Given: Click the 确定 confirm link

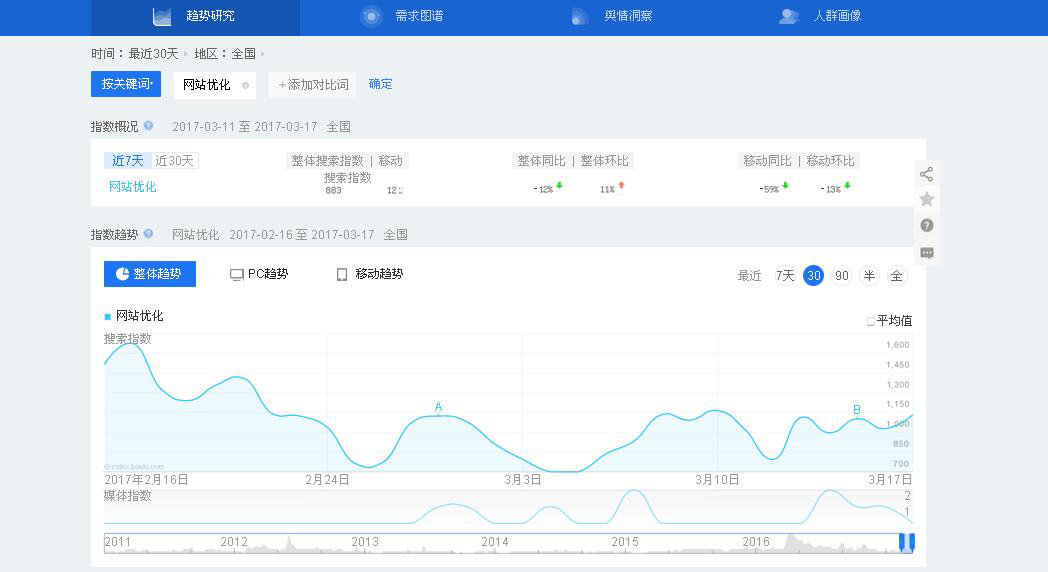Looking at the screenshot, I should (380, 84).
